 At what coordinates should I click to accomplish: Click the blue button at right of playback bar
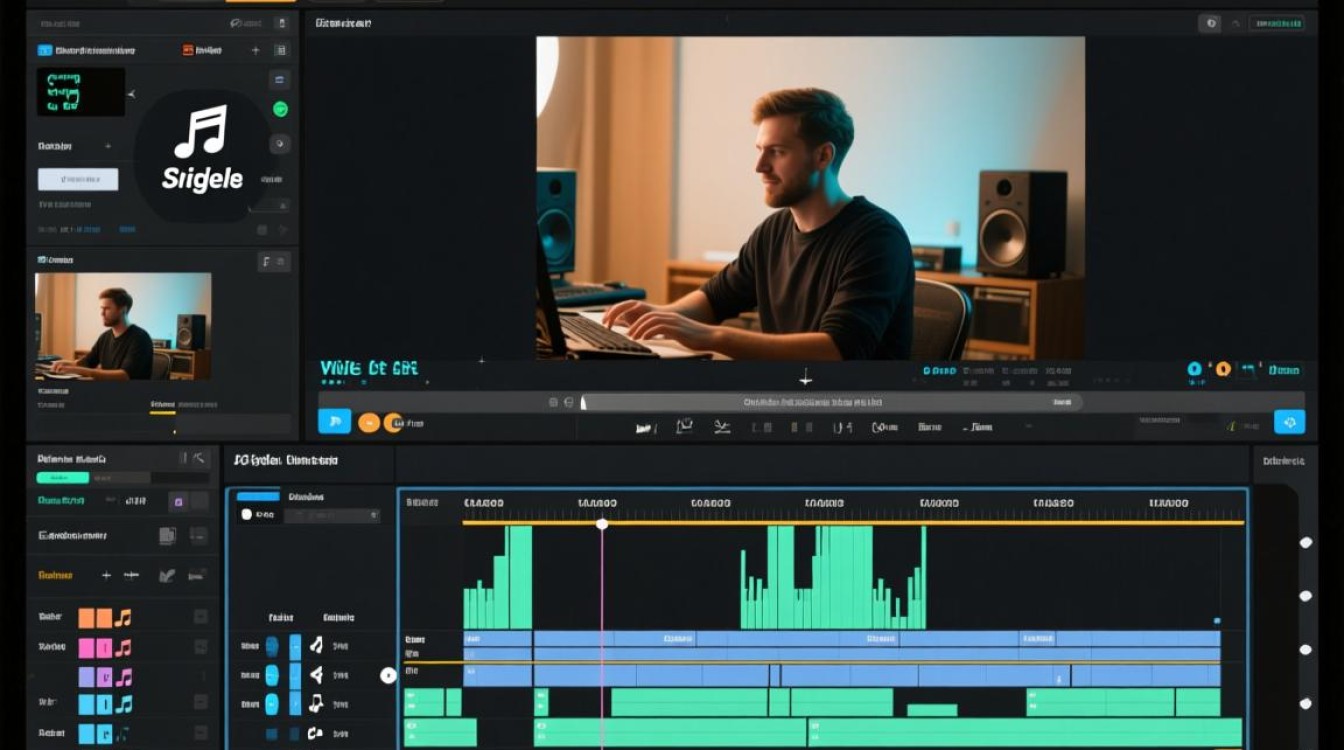(1290, 422)
